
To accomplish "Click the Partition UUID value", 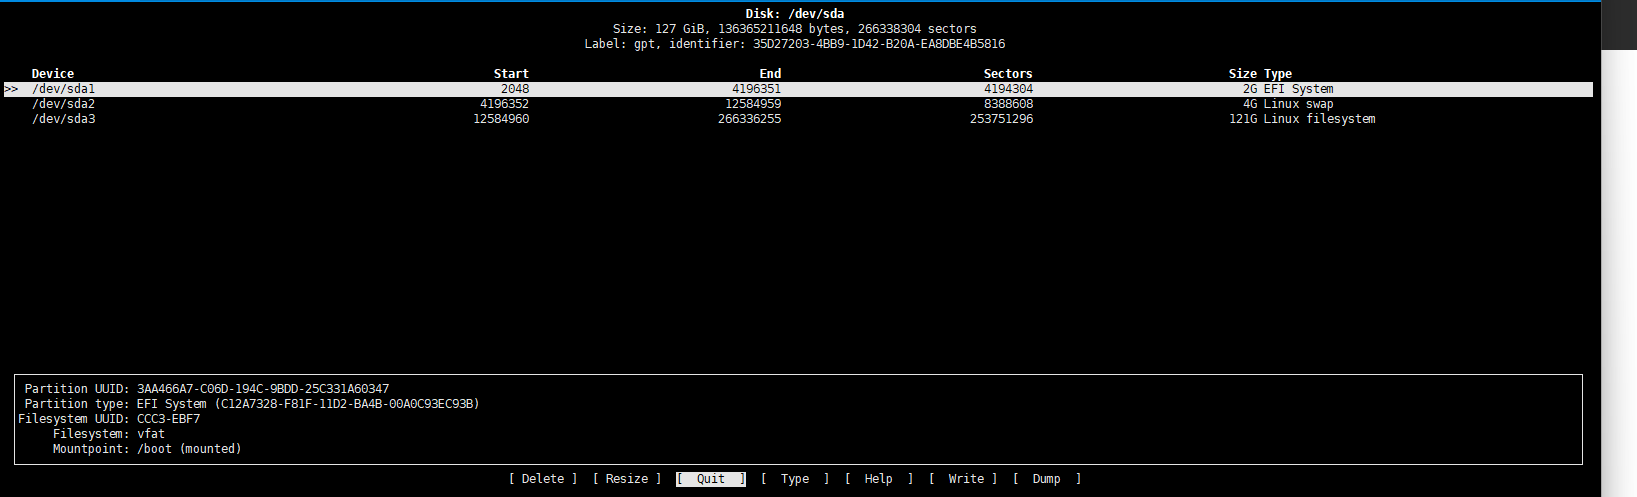I will [263, 389].
